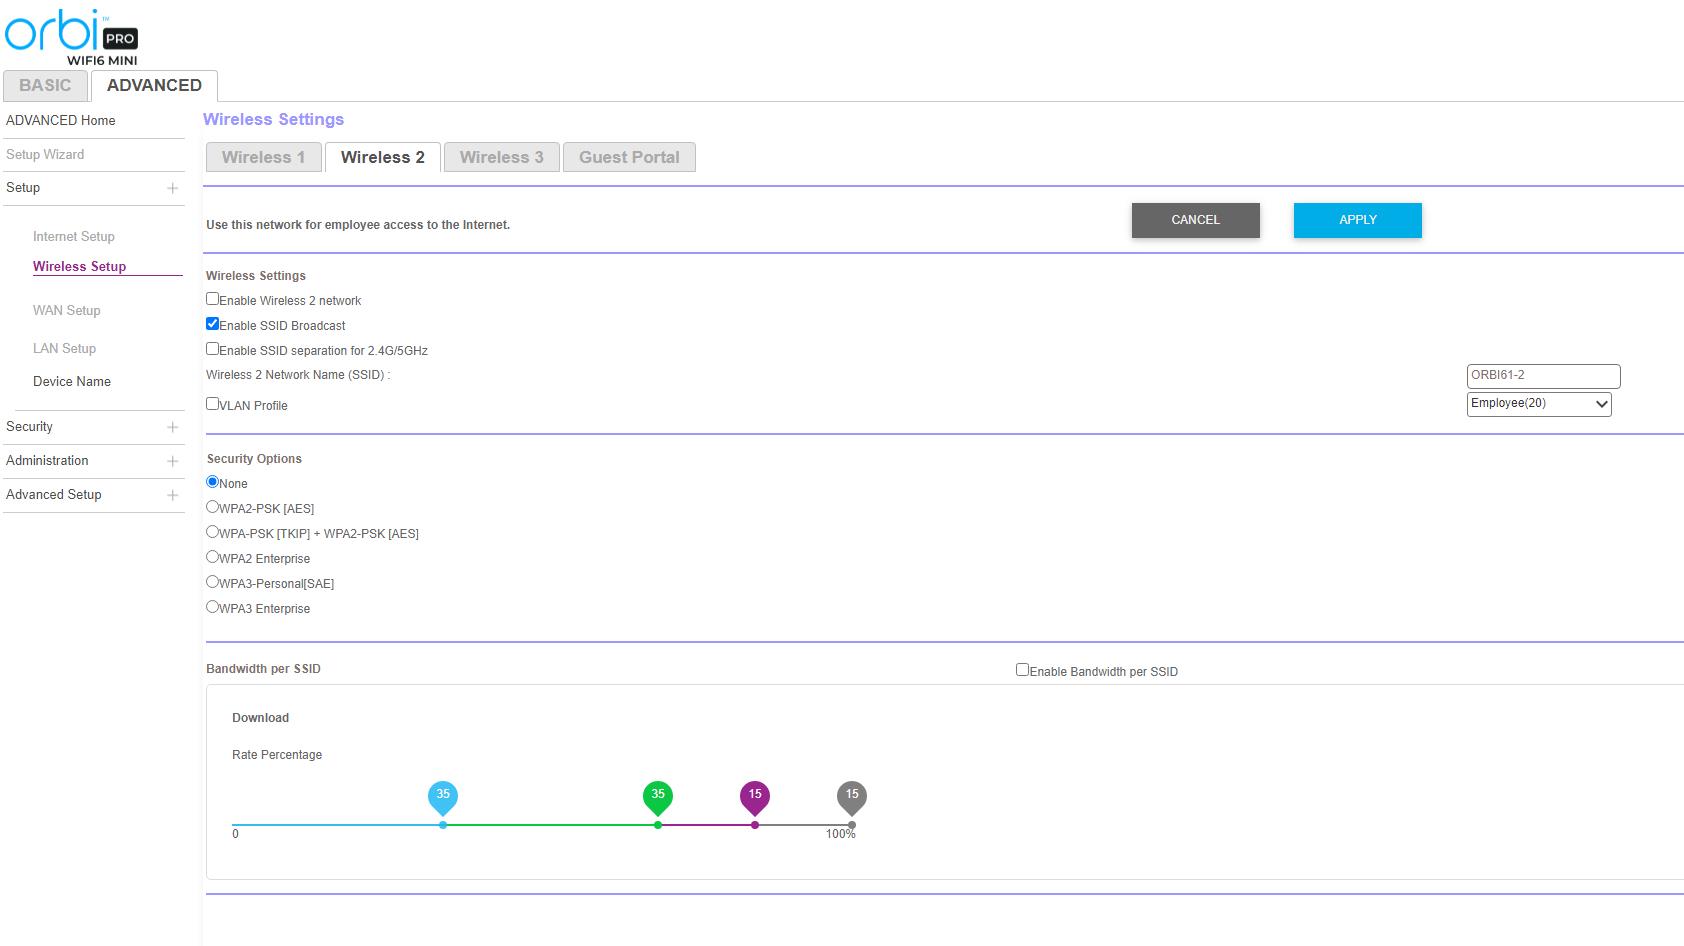Select the blue 35 bandwidth marker

pyautogui.click(x=443, y=797)
